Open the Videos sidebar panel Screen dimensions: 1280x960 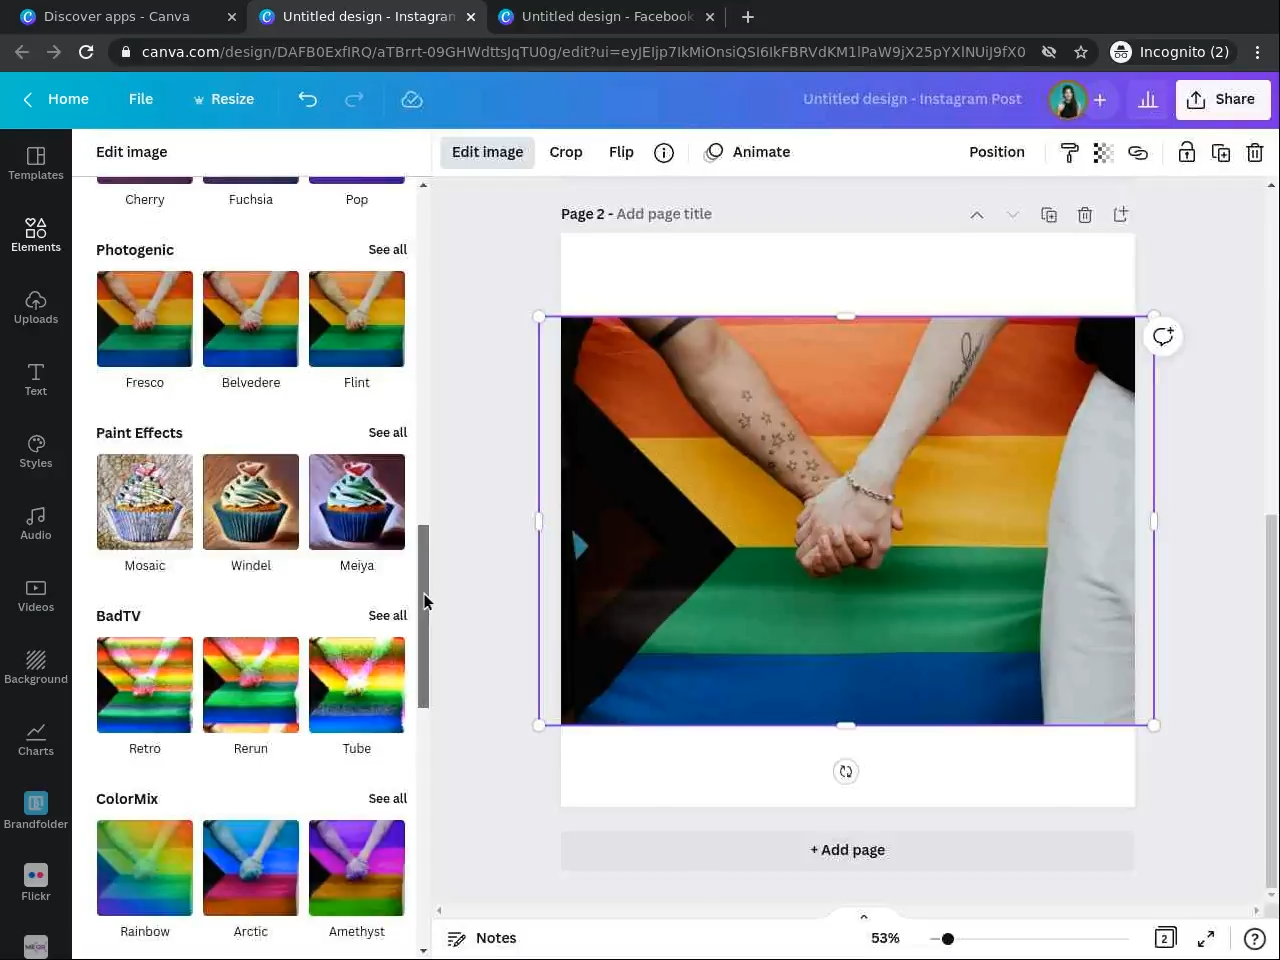(x=36, y=594)
